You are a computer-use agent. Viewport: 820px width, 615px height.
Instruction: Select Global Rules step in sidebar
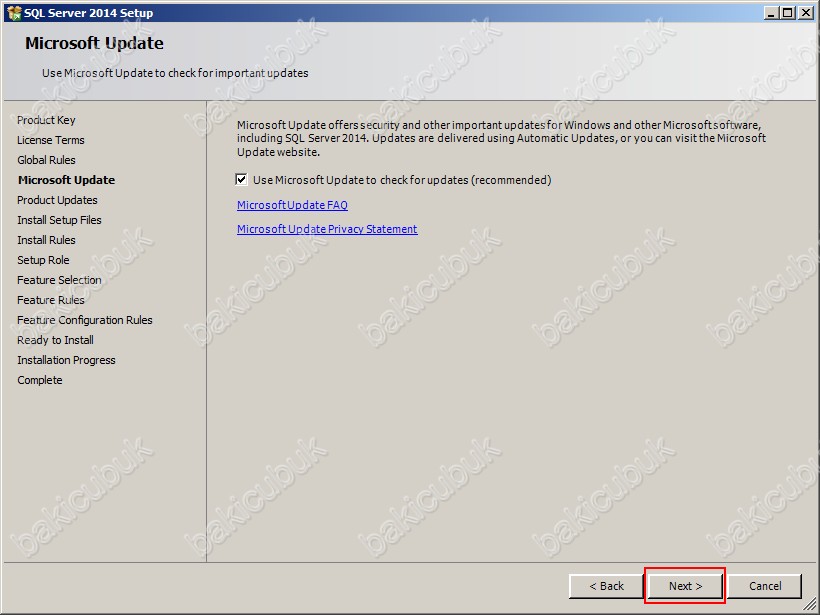tap(46, 160)
